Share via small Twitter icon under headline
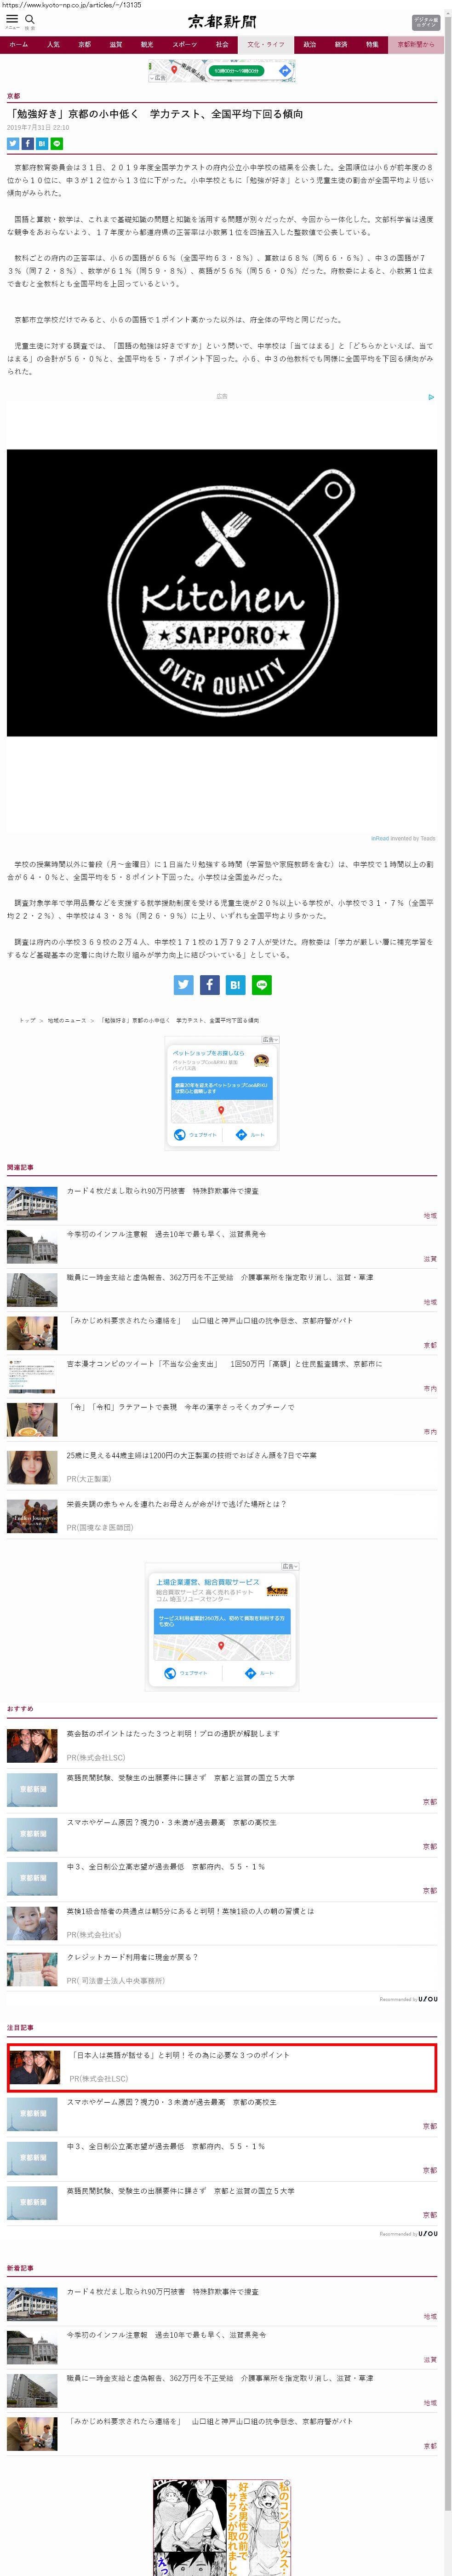Viewport: 452px width, 2576px height. [13, 144]
